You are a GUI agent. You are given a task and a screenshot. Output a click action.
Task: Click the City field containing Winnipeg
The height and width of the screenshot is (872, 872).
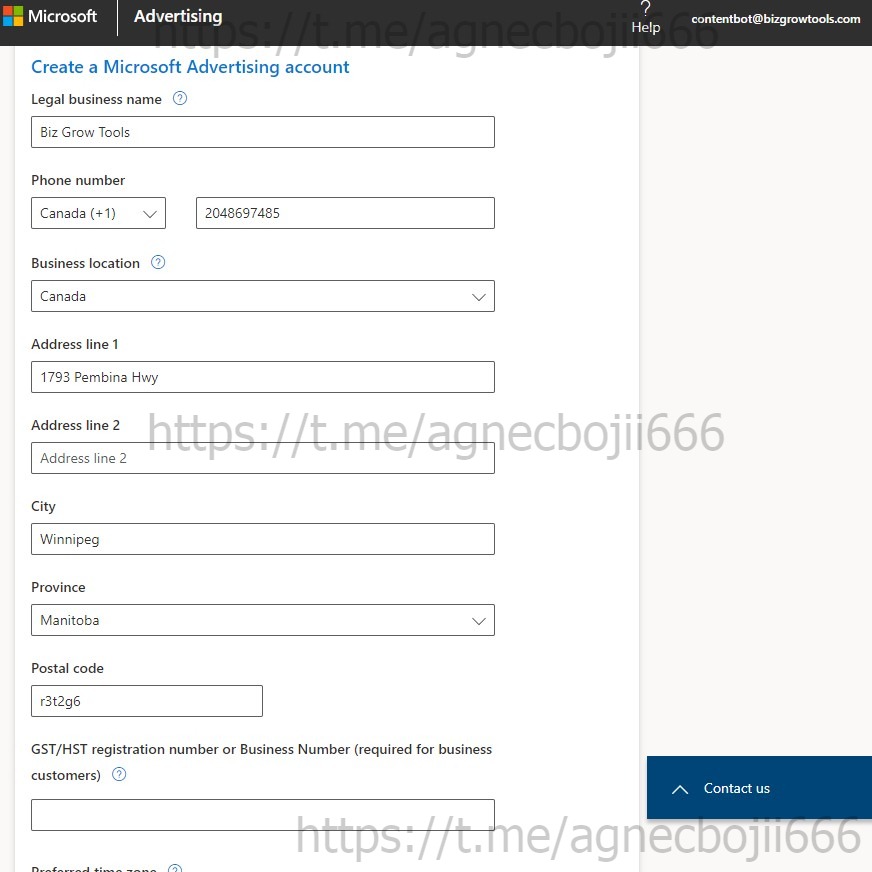click(262, 539)
